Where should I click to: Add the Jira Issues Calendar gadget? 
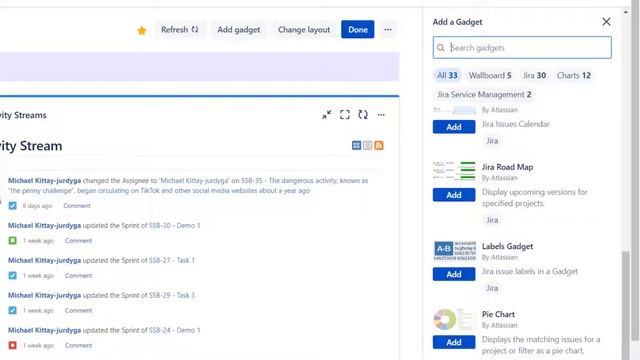click(x=454, y=127)
